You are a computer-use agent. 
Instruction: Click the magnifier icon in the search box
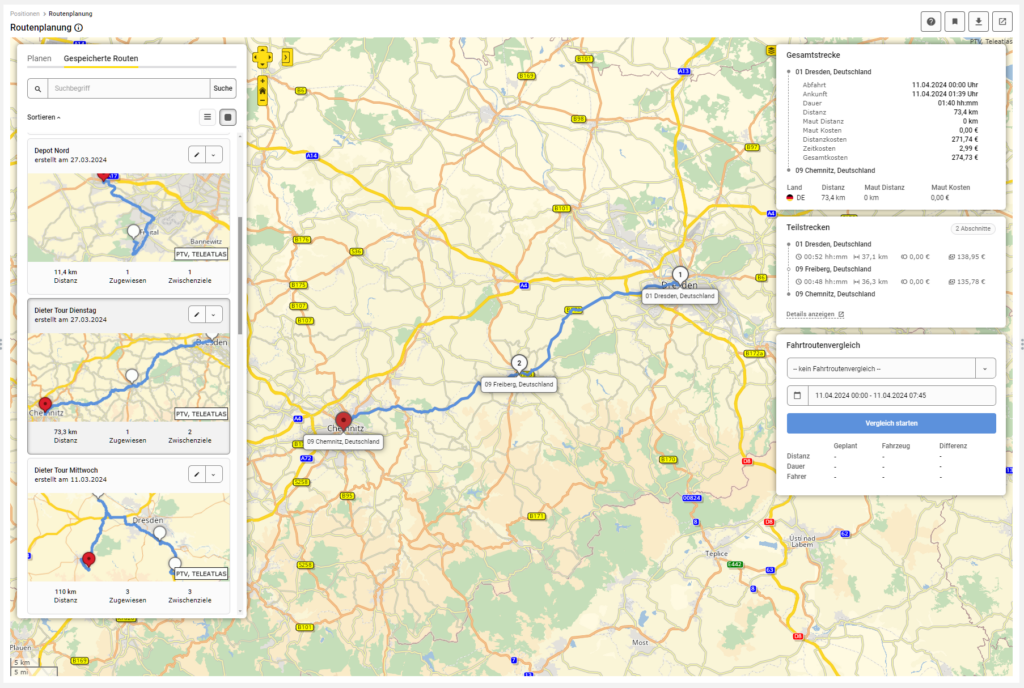[x=38, y=89]
